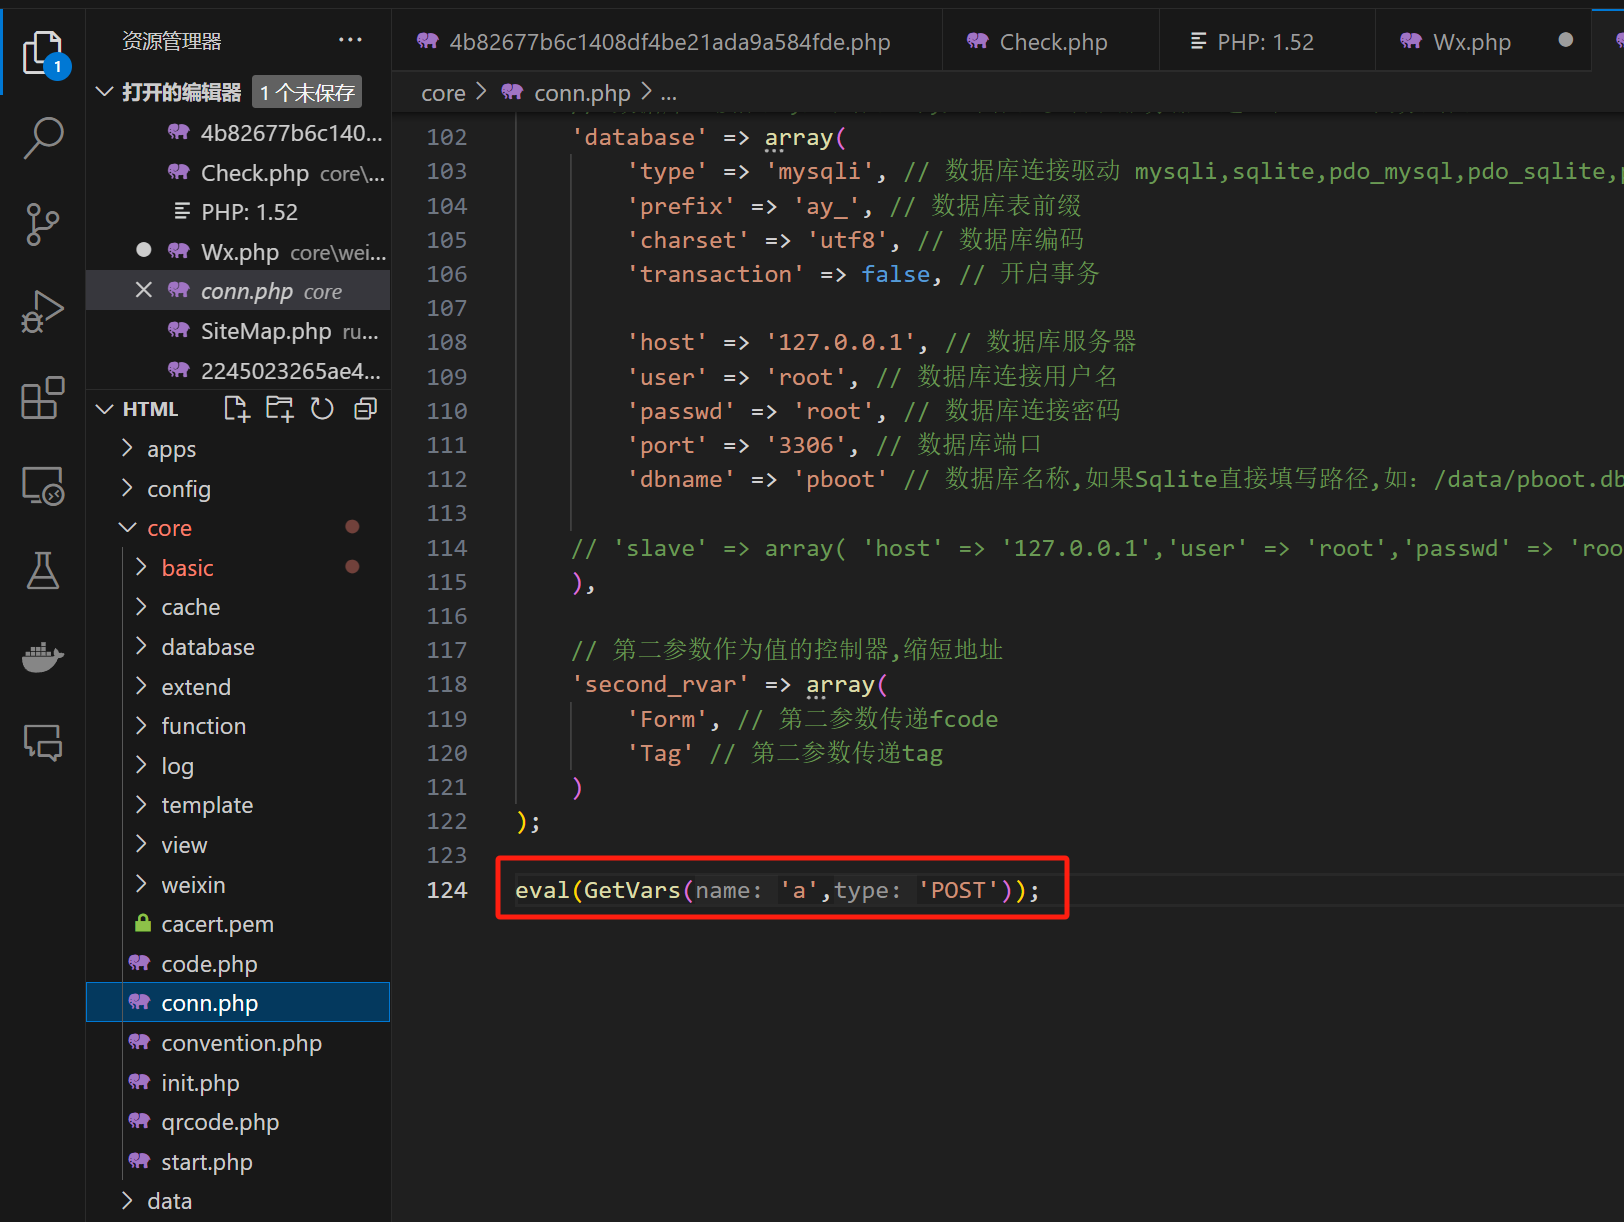Viewport: 1624px width, 1222px height.
Task: Refresh the HTML explorer tree
Action: click(x=322, y=409)
